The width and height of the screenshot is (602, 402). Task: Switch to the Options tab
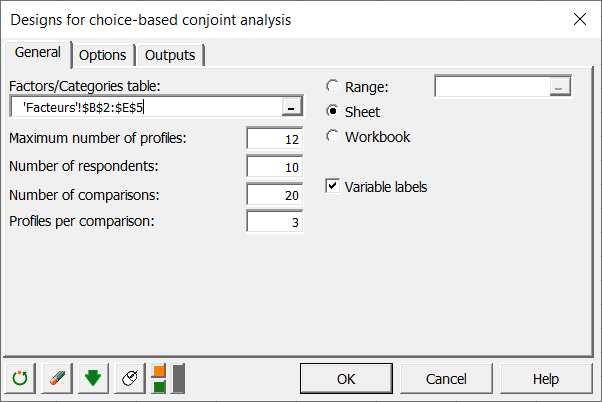click(x=102, y=55)
